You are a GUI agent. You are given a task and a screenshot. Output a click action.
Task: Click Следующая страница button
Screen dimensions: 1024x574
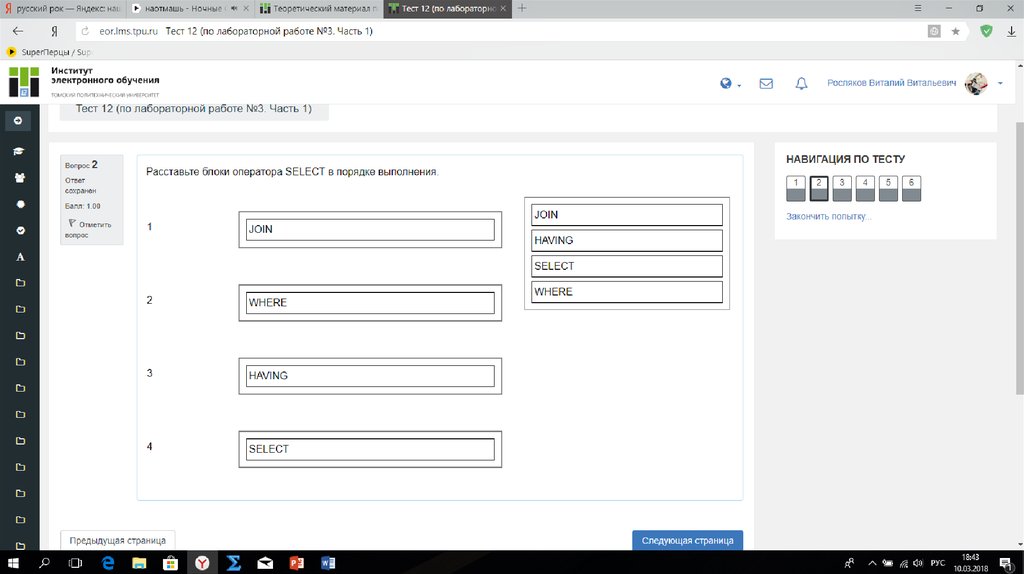pyautogui.click(x=687, y=540)
